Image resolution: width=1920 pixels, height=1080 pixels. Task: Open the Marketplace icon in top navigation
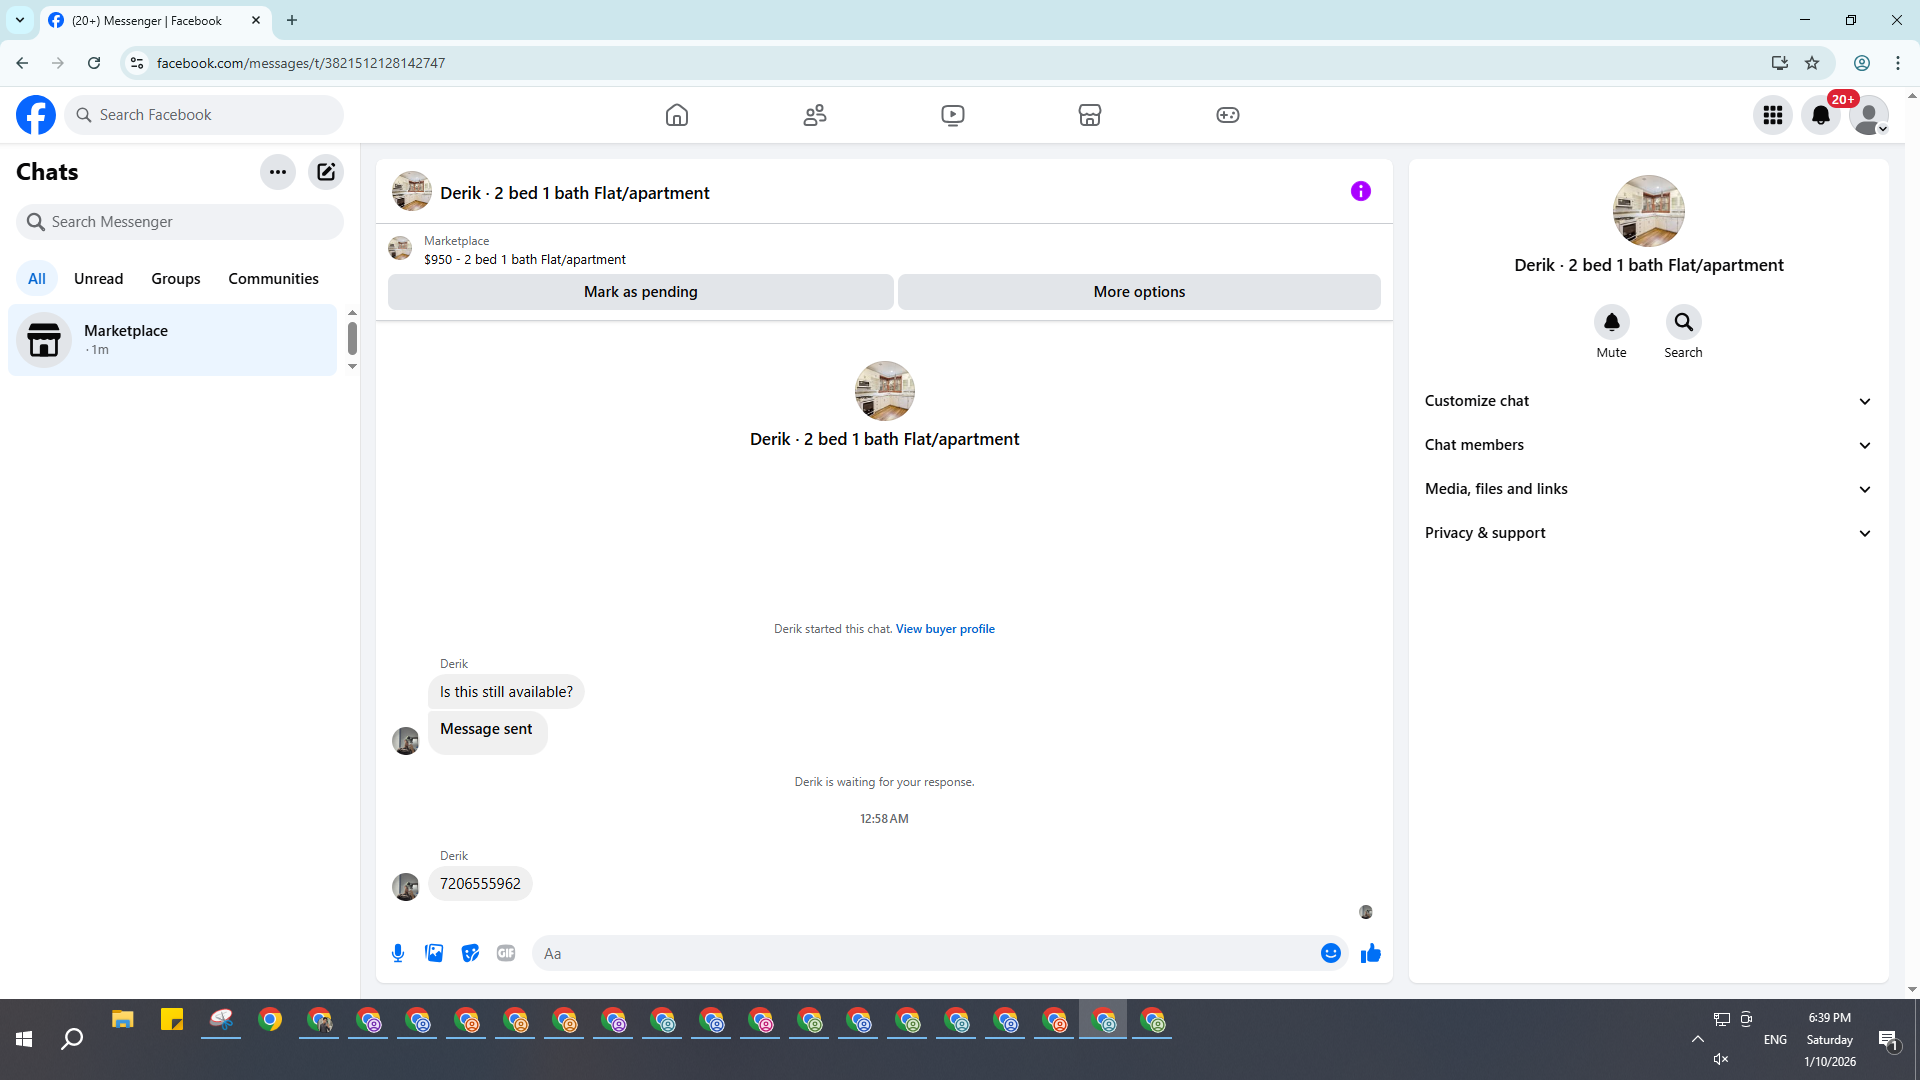(1090, 115)
